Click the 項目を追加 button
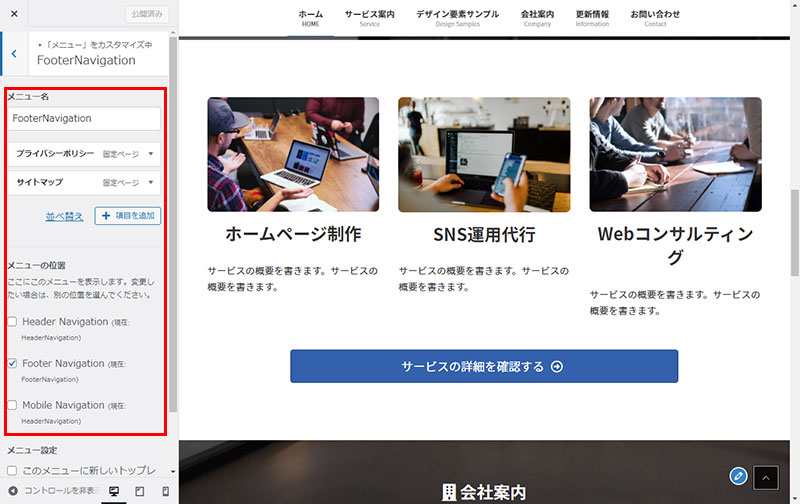800x504 pixels. (x=127, y=216)
